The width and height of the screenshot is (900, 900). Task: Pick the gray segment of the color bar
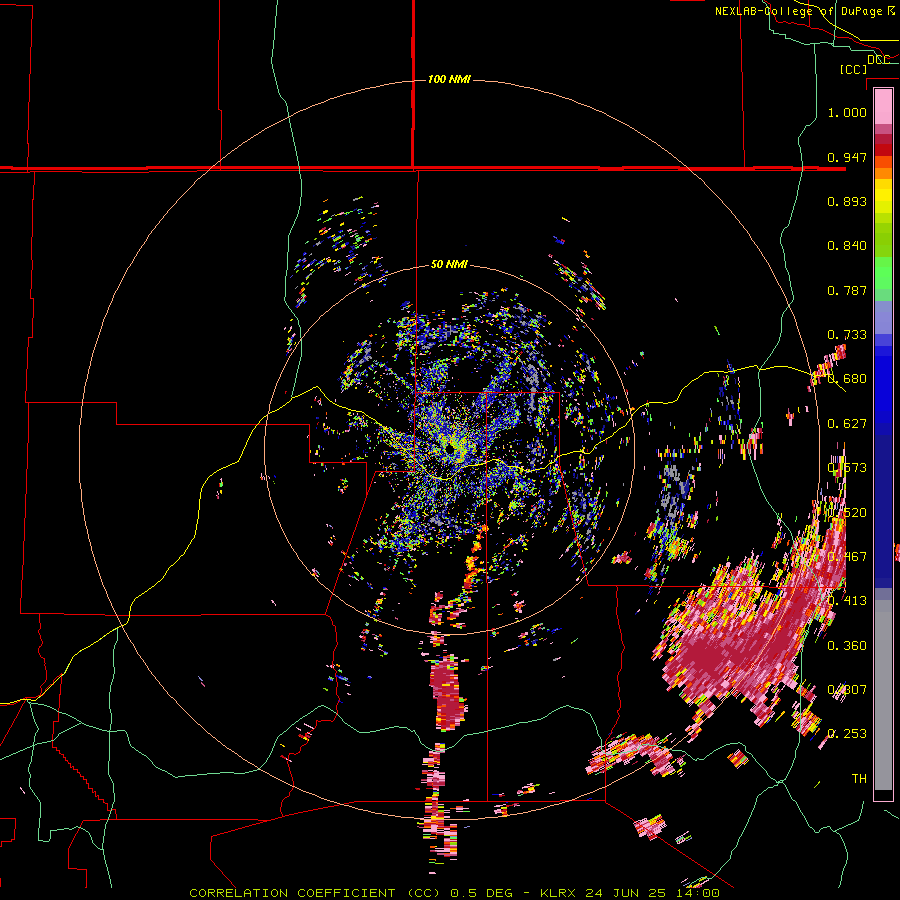(x=883, y=695)
